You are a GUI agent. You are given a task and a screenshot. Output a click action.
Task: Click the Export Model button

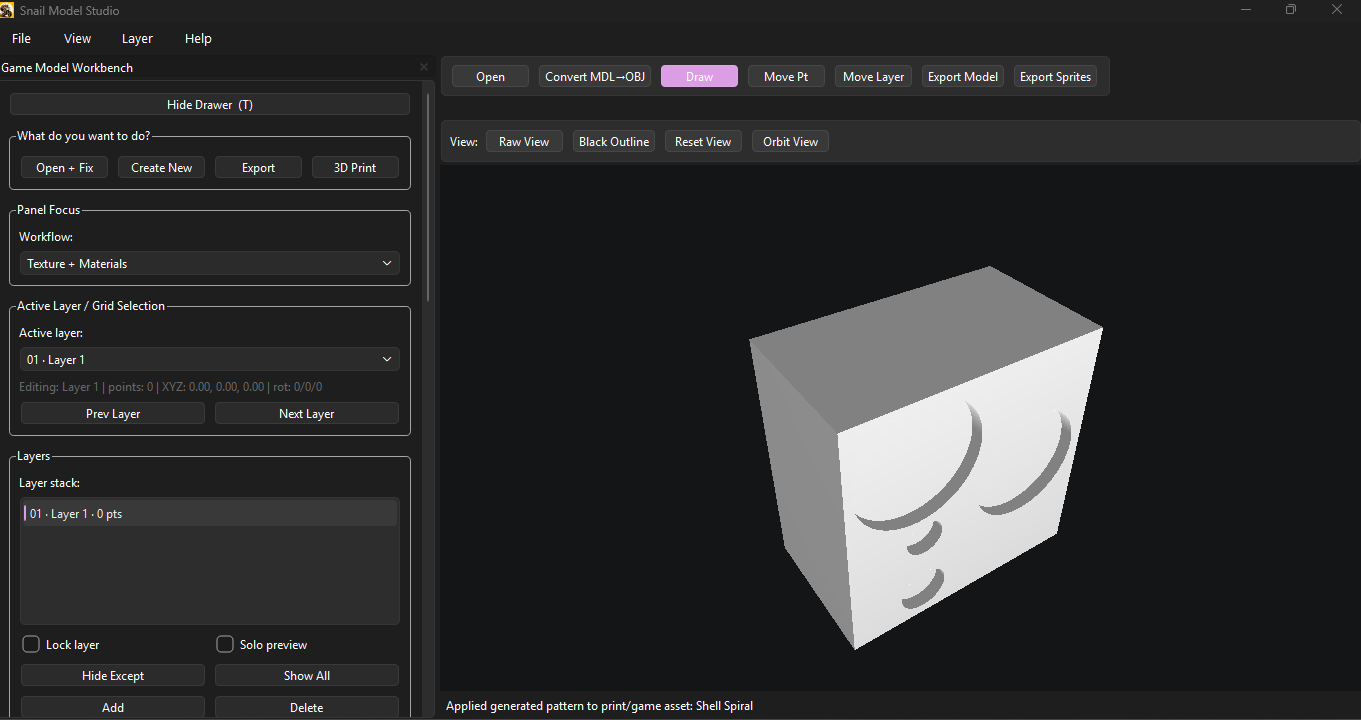click(x=963, y=76)
